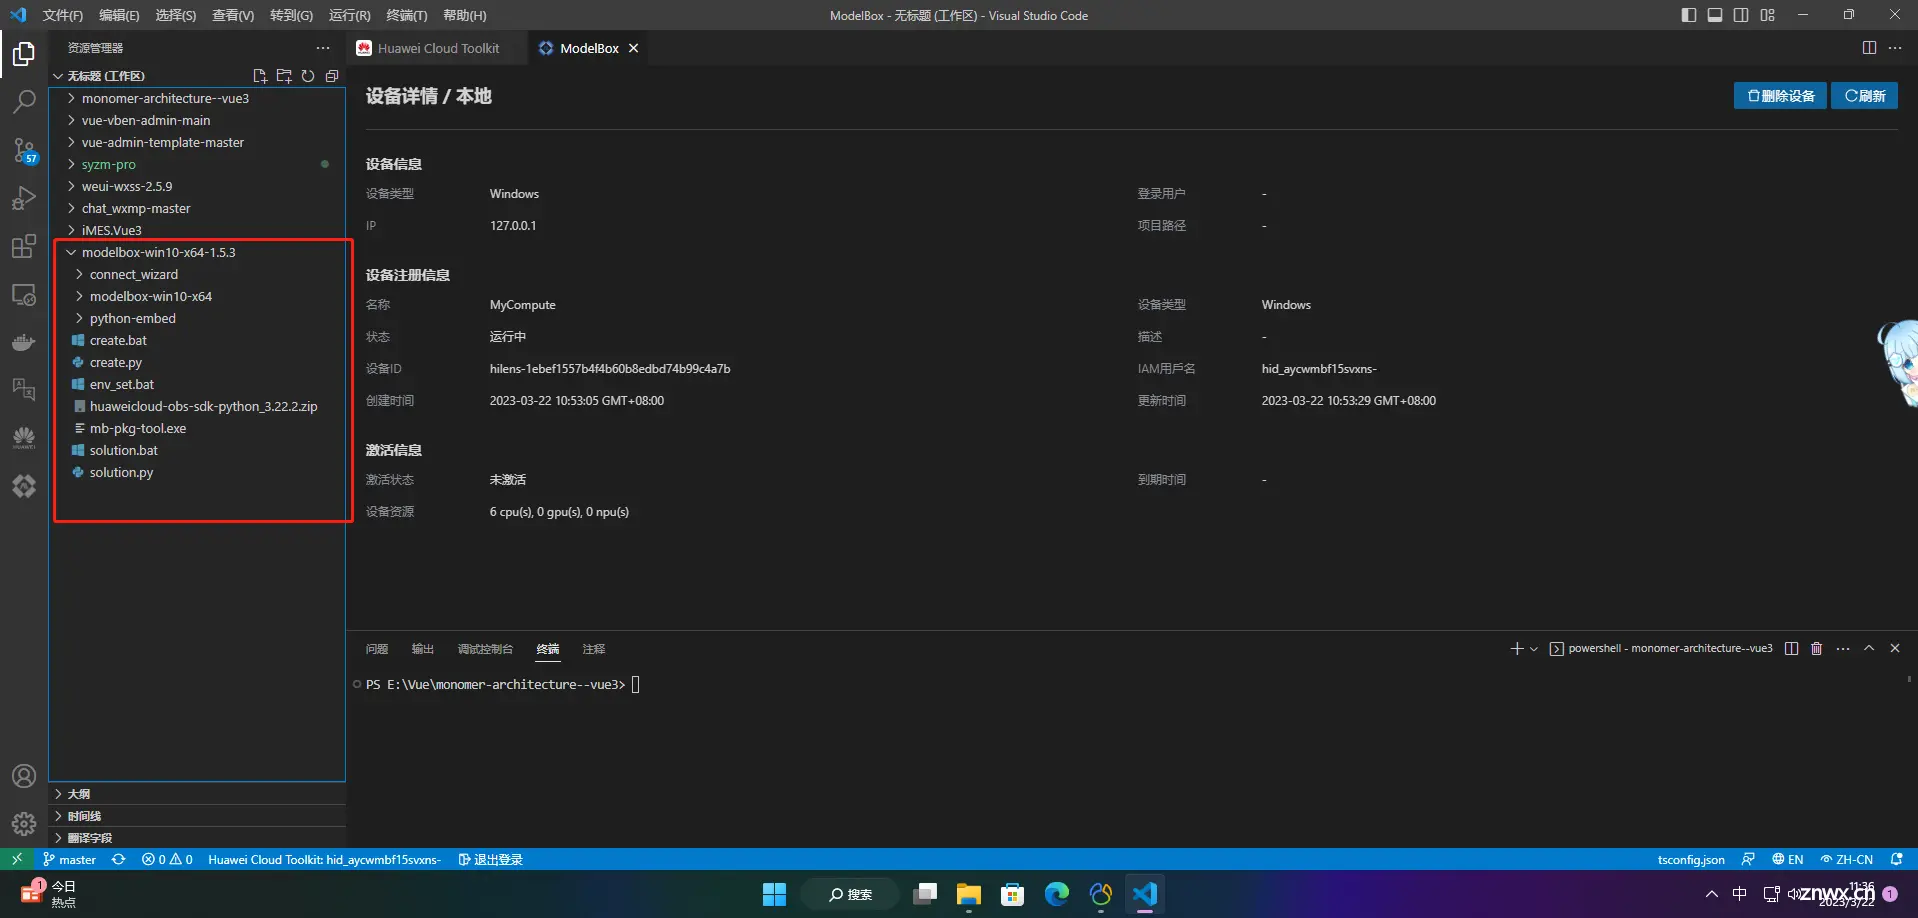The height and width of the screenshot is (918, 1918).
Task: Expand the python-embed folder
Action: click(197, 318)
